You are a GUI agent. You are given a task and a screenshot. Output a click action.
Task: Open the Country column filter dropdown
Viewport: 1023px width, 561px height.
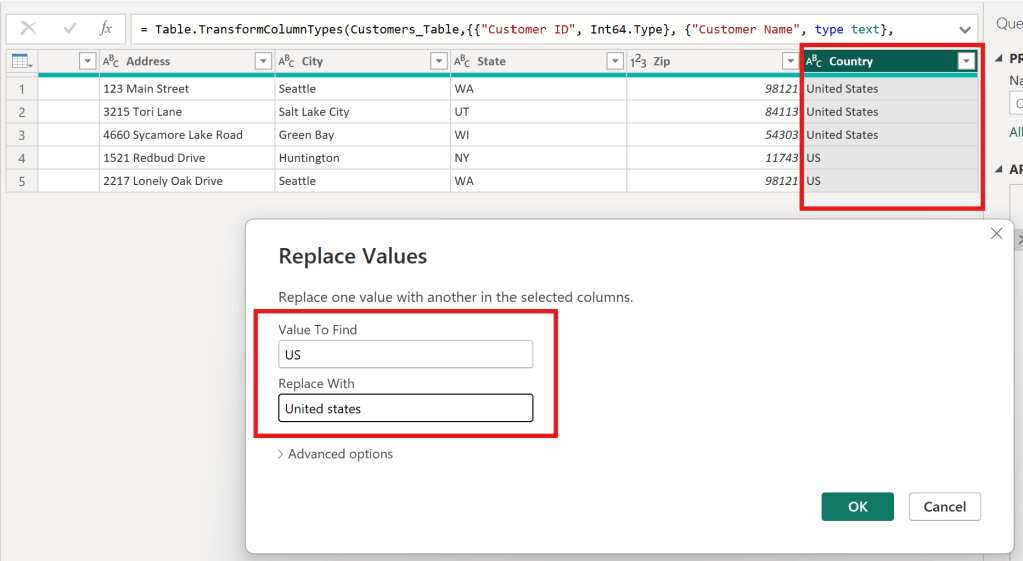point(966,61)
